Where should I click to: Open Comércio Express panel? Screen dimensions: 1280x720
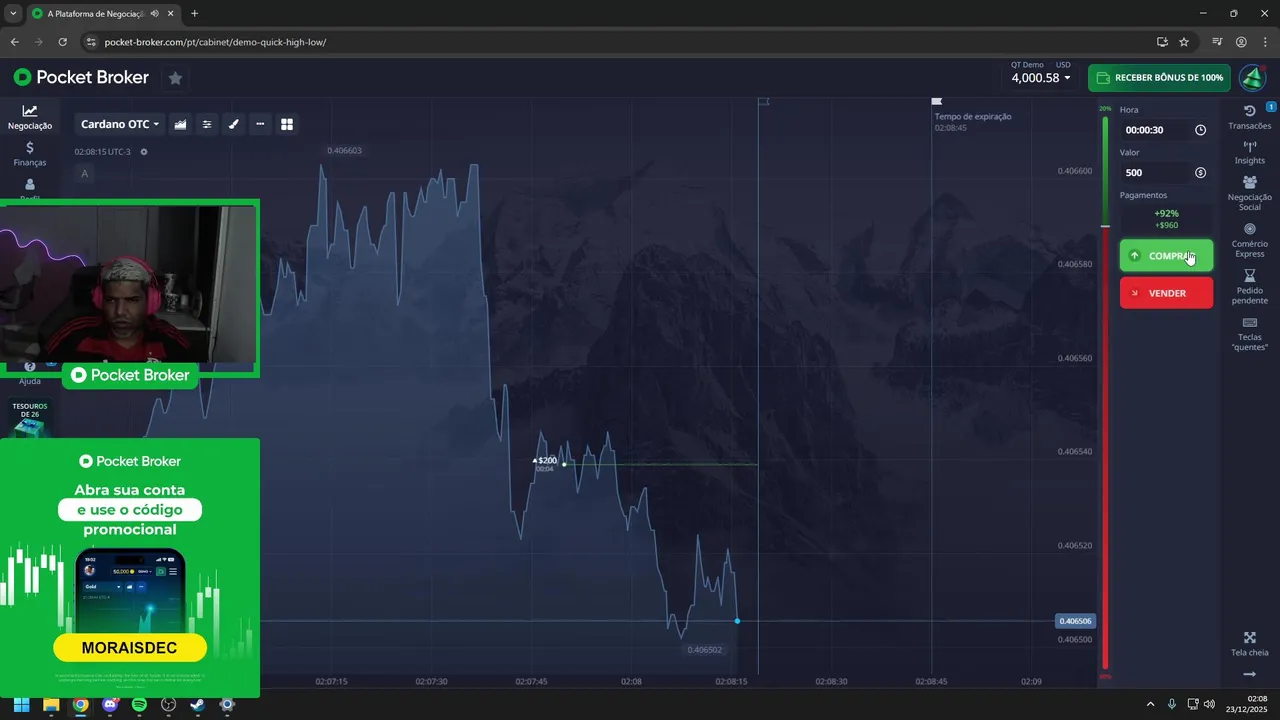pos(1250,240)
